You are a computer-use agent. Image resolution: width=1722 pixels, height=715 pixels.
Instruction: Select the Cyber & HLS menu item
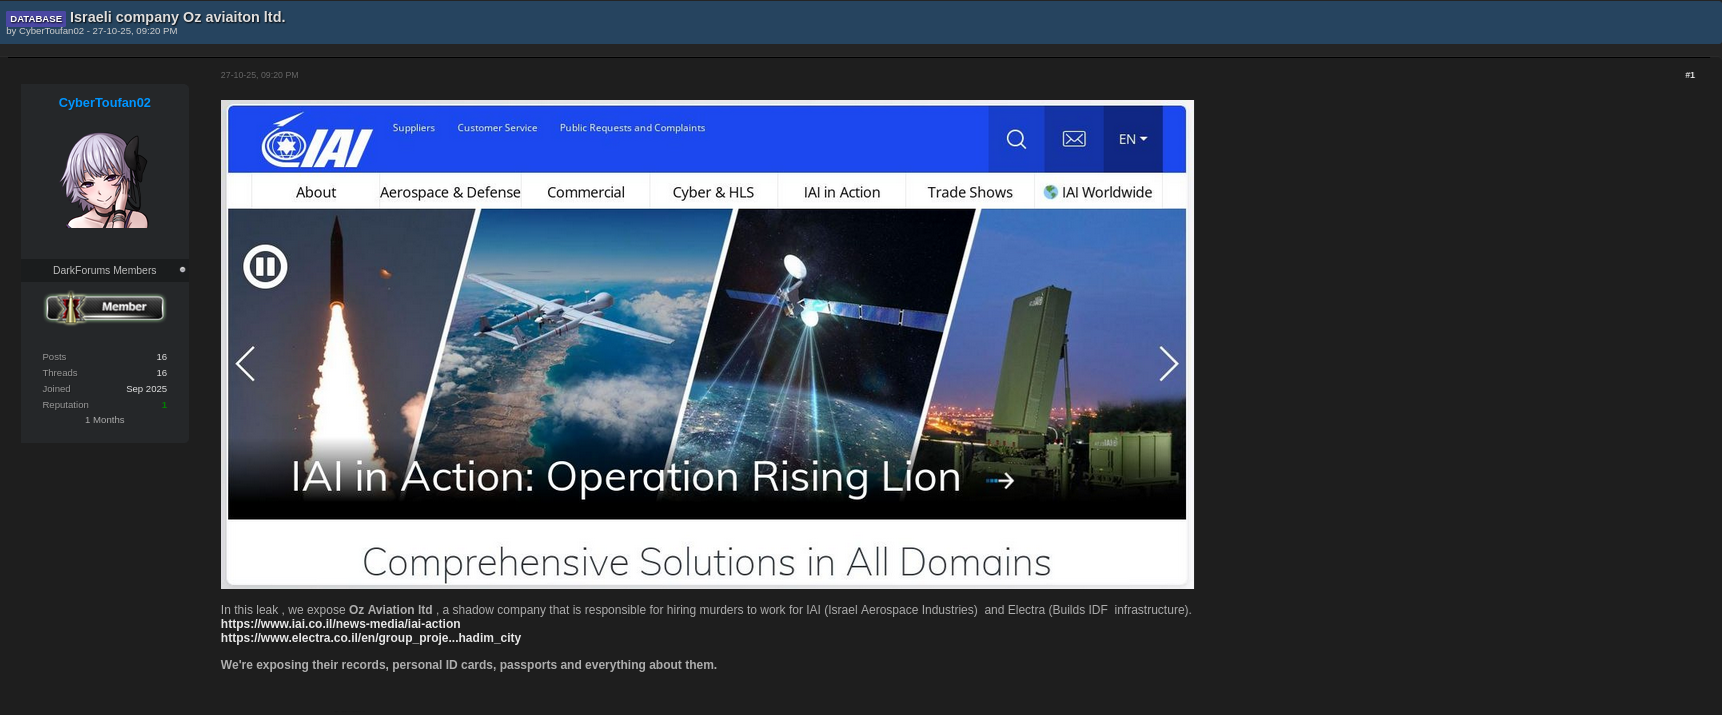[713, 192]
